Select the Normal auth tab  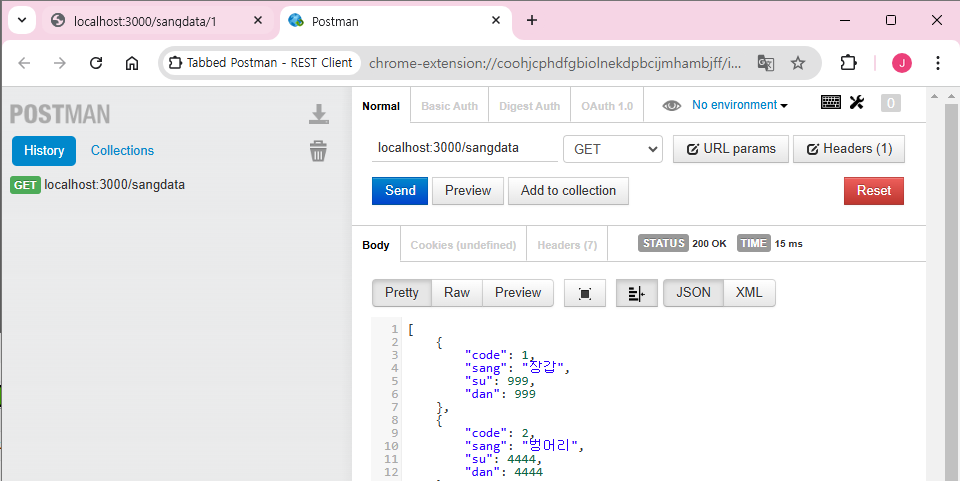(x=381, y=106)
